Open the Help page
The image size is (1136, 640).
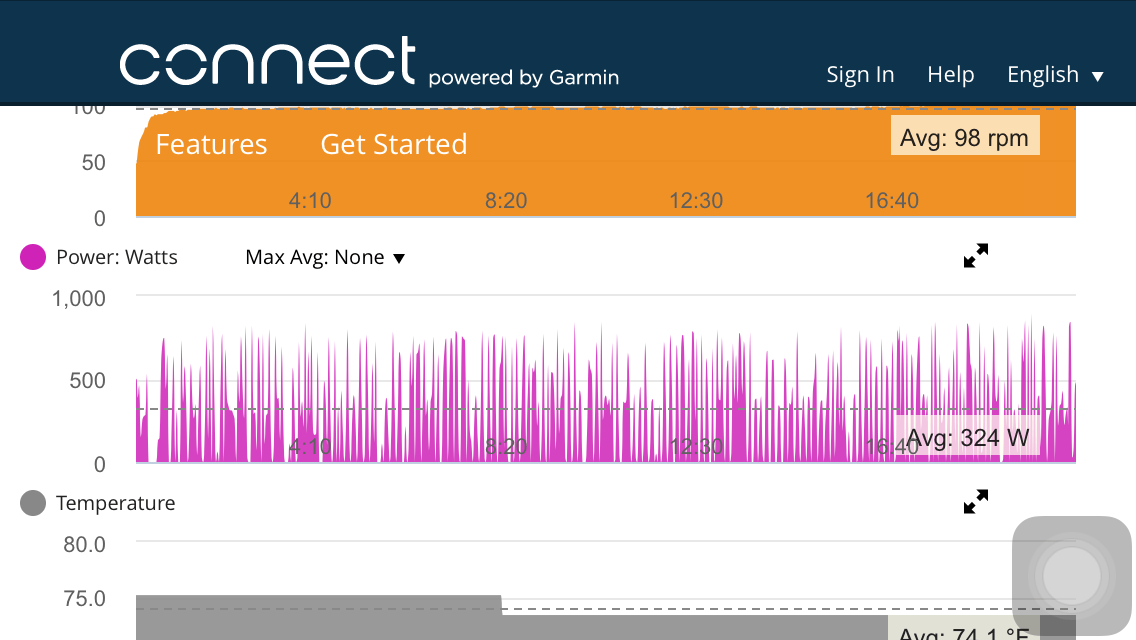tap(950, 74)
